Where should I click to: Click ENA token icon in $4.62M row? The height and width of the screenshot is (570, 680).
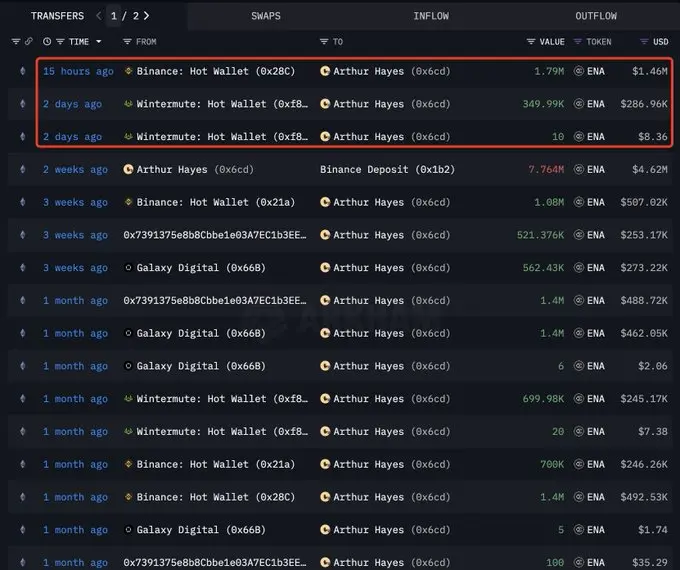(579, 169)
